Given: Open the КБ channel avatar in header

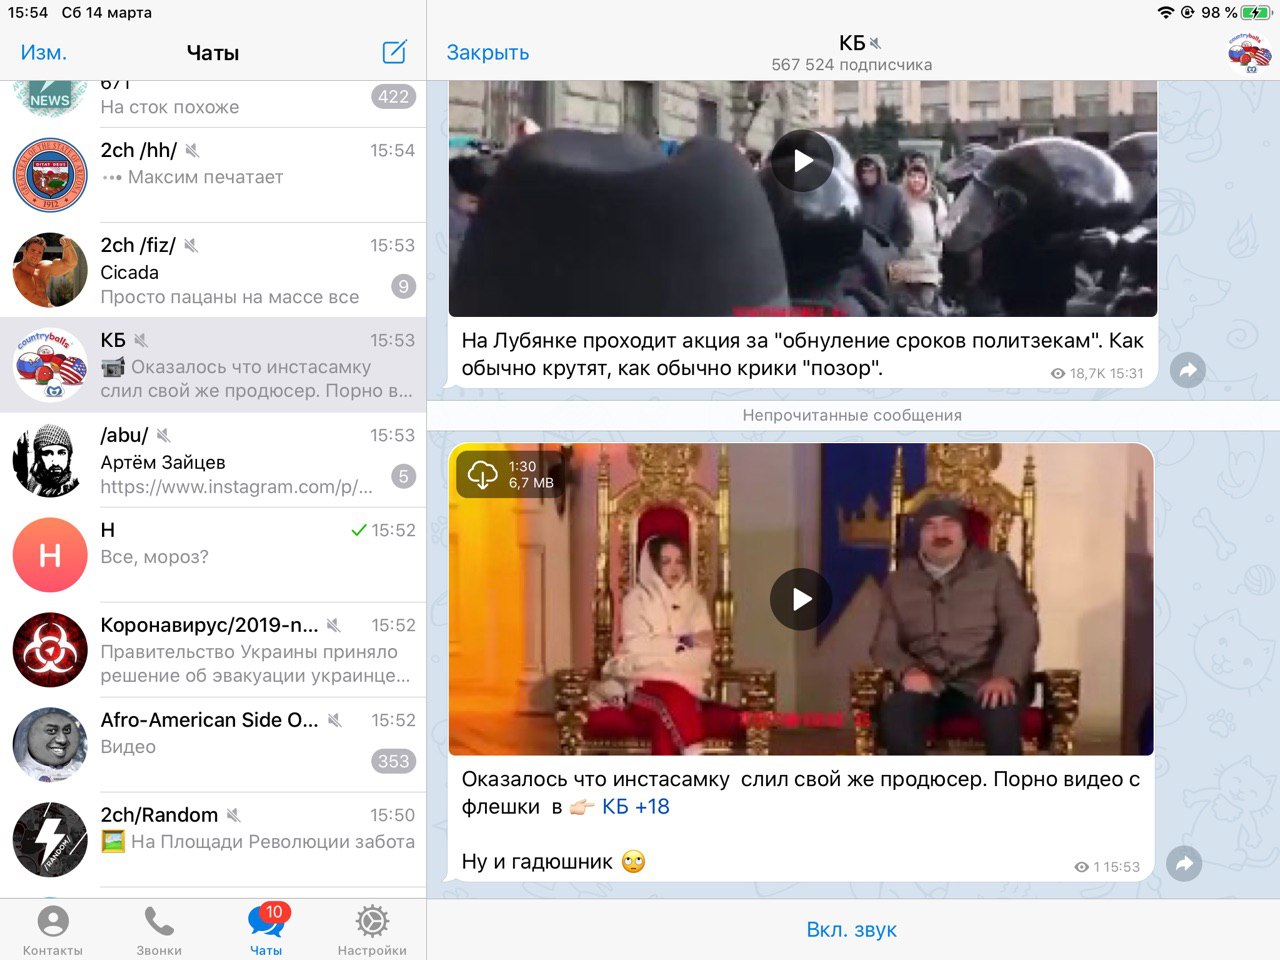Looking at the screenshot, I should [1249, 53].
